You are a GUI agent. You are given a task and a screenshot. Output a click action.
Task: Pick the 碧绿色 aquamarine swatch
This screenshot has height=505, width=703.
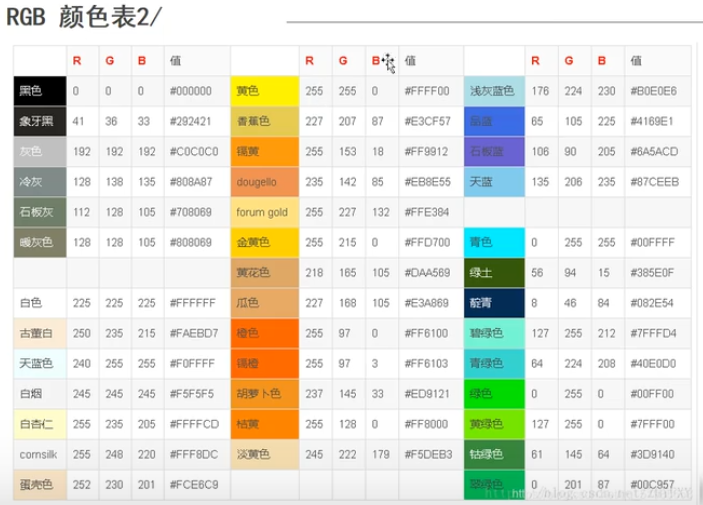click(x=494, y=333)
